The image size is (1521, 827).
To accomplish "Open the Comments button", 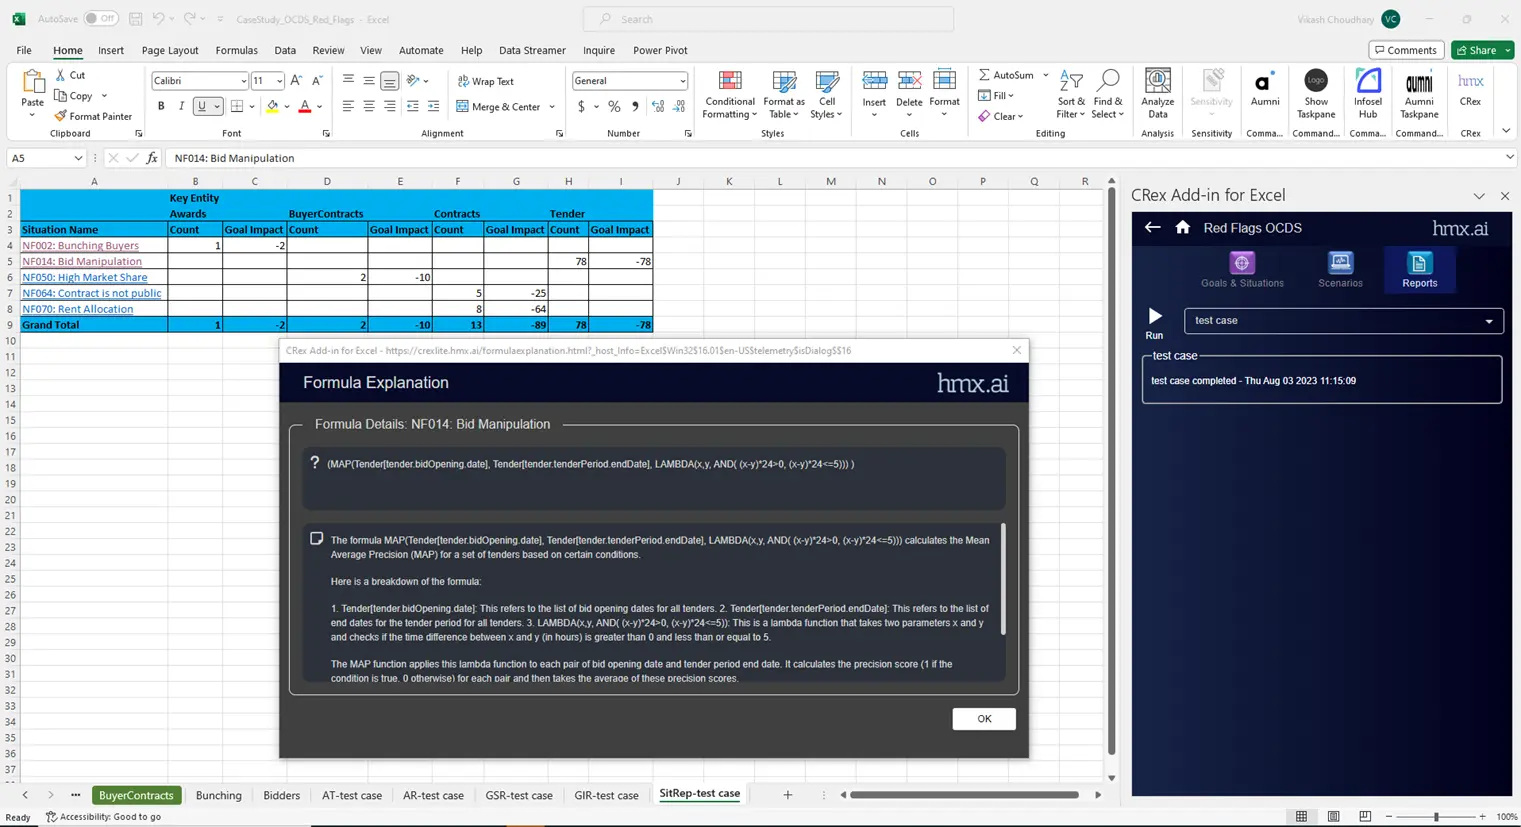I will coord(1405,50).
